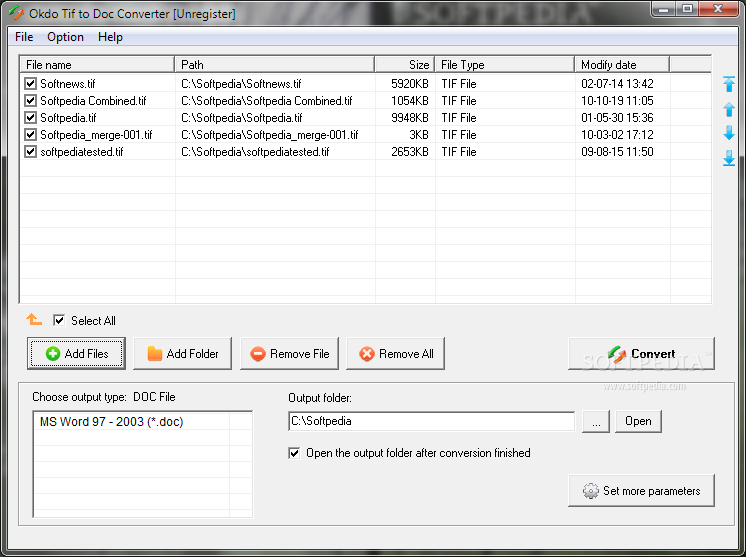Open Set more parameters dialog
Viewport: 746px width, 557px height.
pyautogui.click(x=641, y=490)
